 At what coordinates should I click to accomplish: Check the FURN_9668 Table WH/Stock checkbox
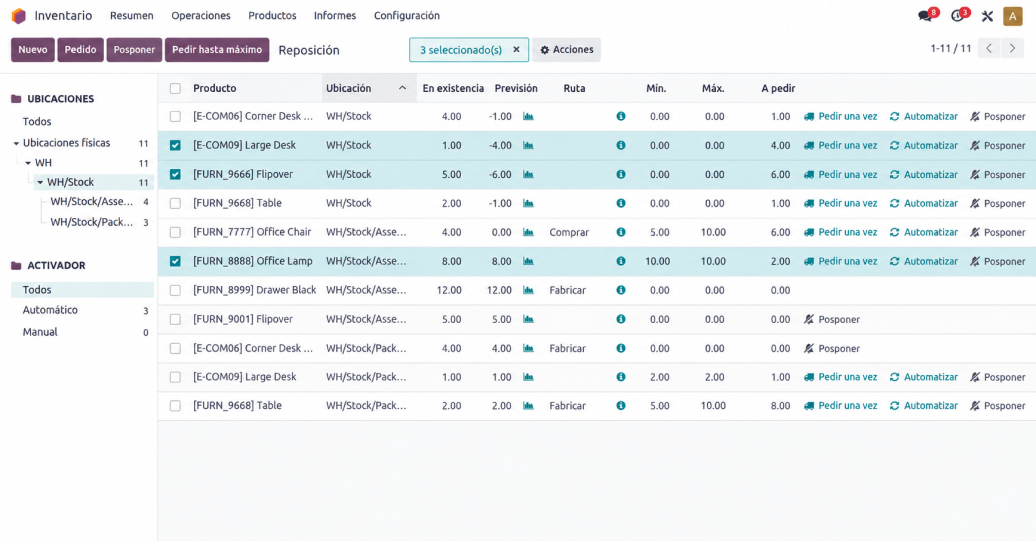click(x=175, y=203)
